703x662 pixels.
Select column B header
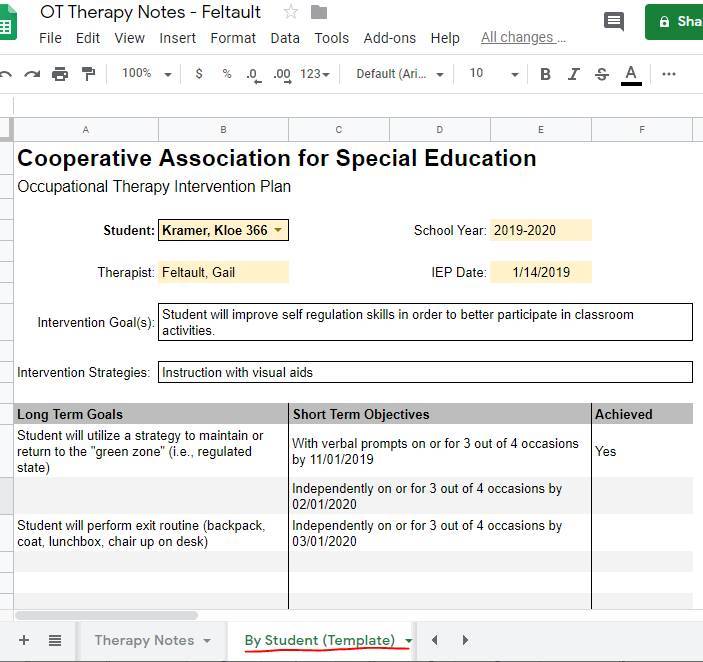click(x=223, y=130)
